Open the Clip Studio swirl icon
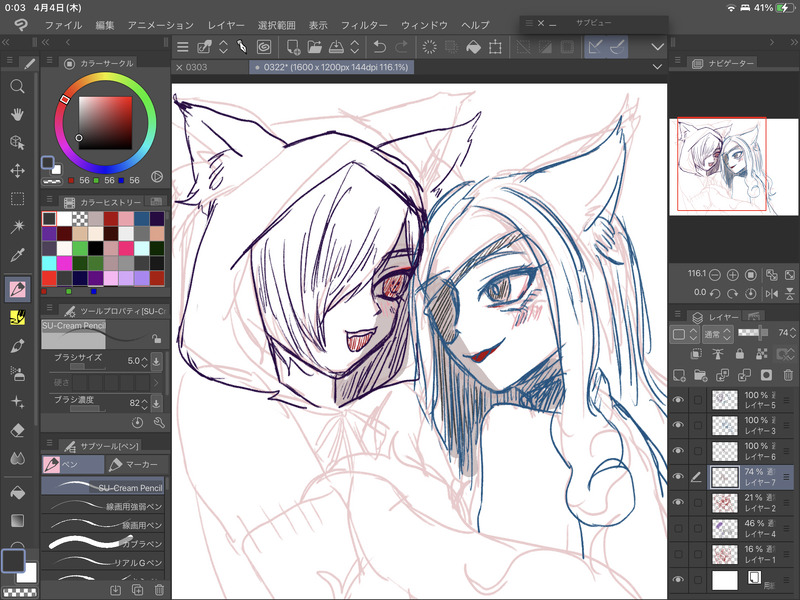The height and width of the screenshot is (600, 800). [x=264, y=47]
